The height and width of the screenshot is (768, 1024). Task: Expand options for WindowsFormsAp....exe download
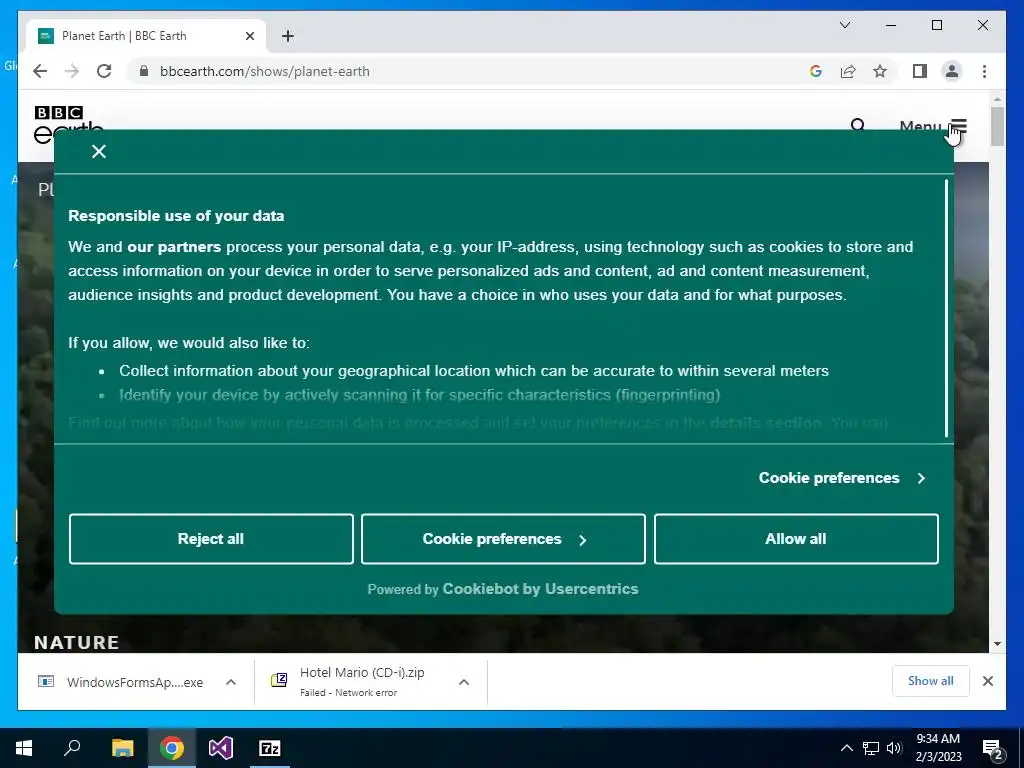coord(231,682)
